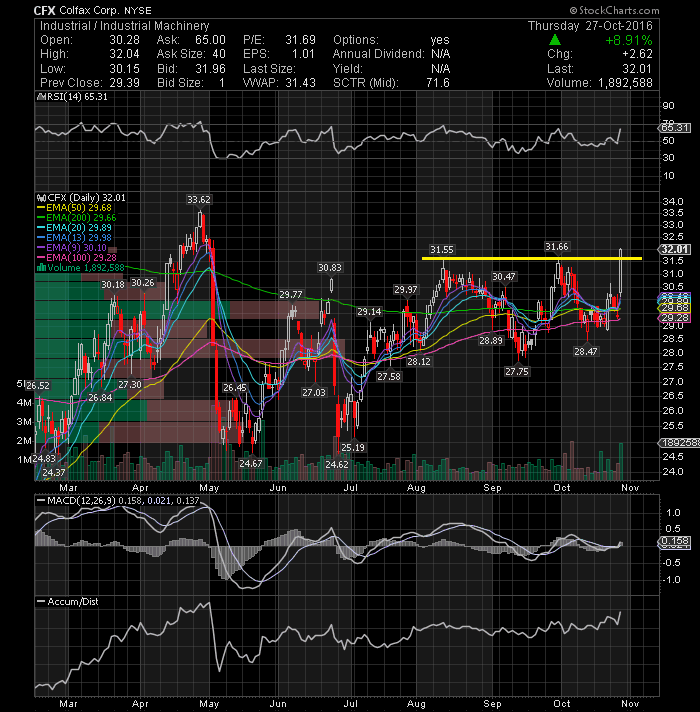
Task: Click the candlestick icon beside CFX (Daily)
Action: click(x=41, y=198)
